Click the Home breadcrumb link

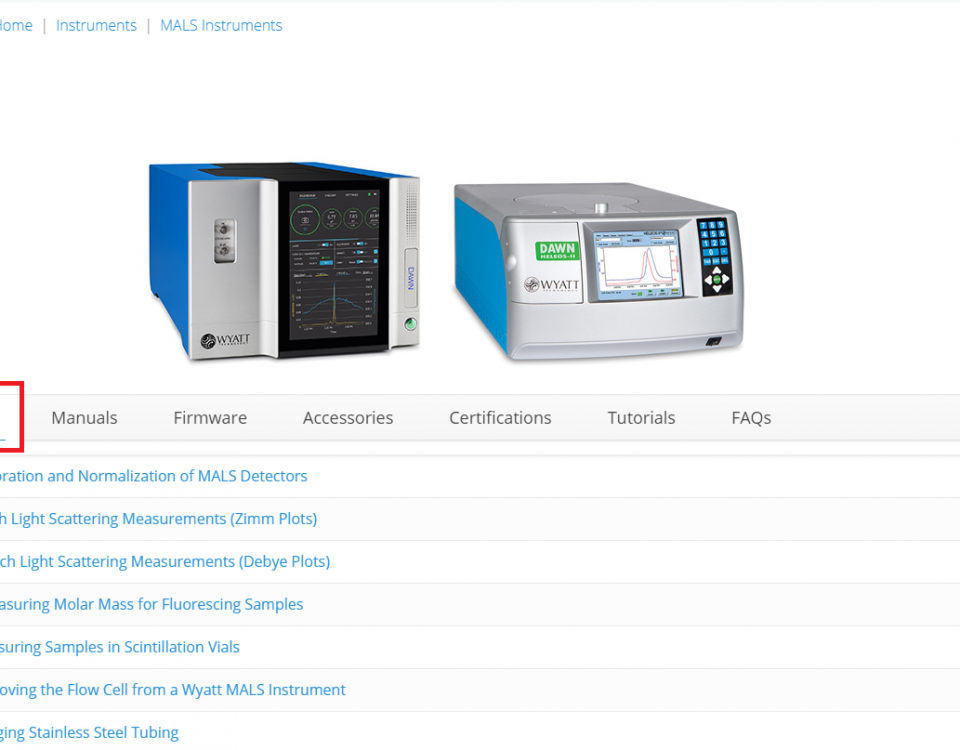click(15, 26)
